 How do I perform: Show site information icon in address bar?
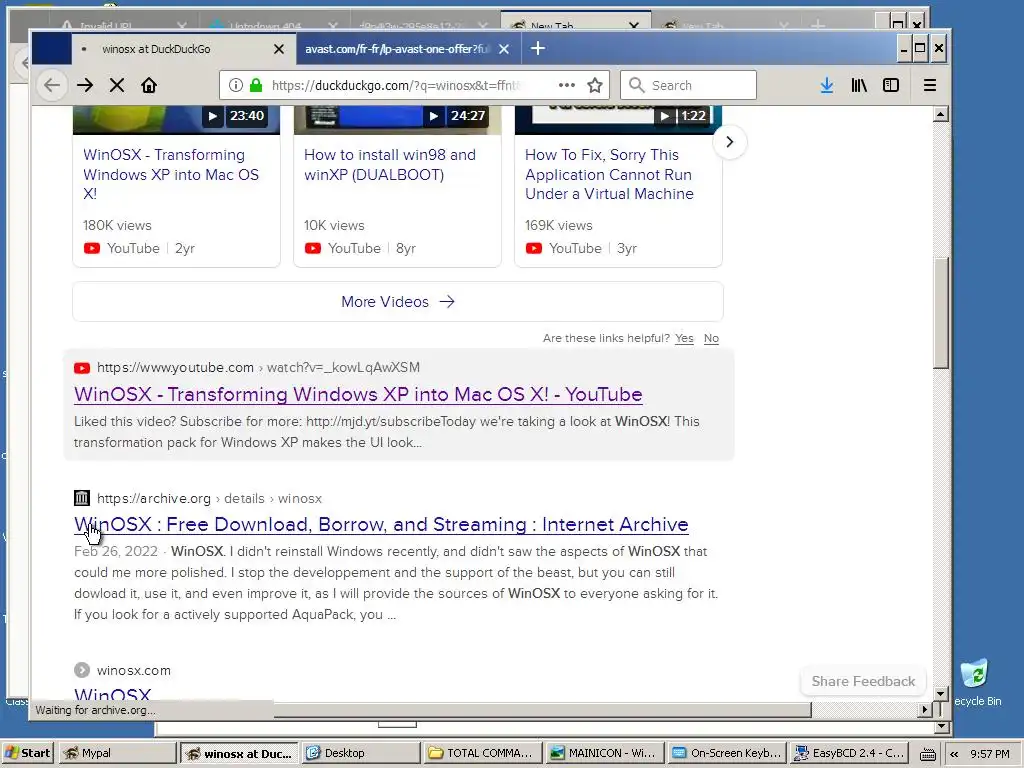click(236, 85)
